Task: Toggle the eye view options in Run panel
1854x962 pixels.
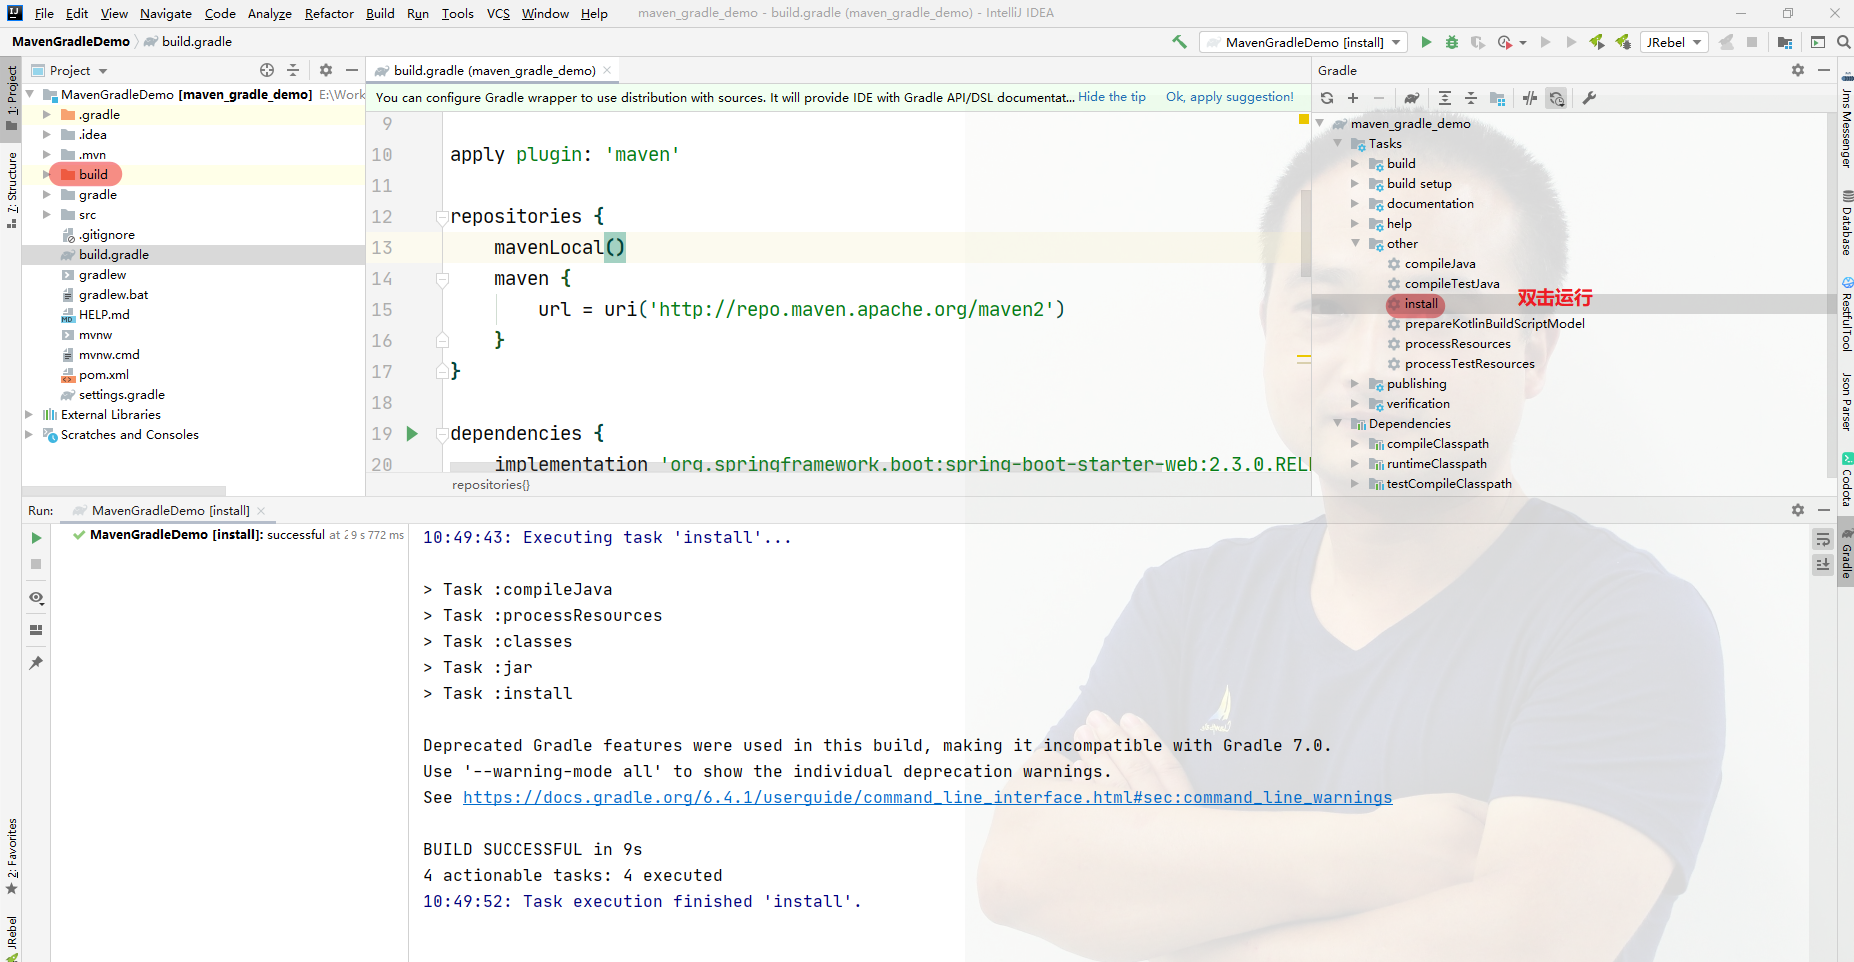Action: tap(36, 598)
